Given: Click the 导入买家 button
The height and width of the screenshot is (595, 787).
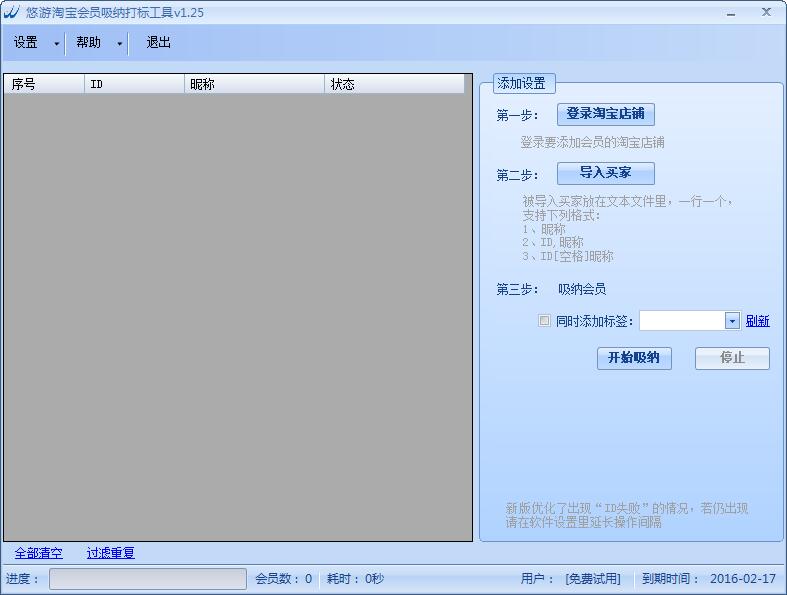Looking at the screenshot, I should coord(606,173).
